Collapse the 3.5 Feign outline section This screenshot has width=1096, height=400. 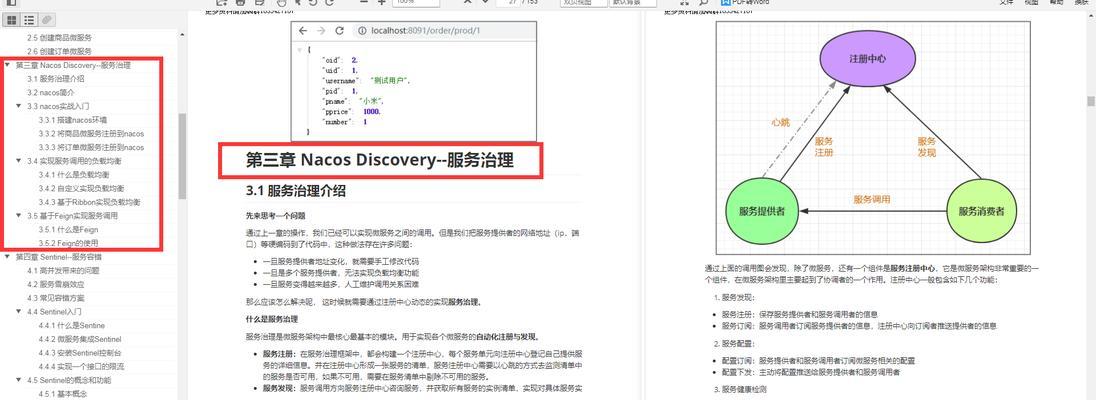[x=19, y=216]
